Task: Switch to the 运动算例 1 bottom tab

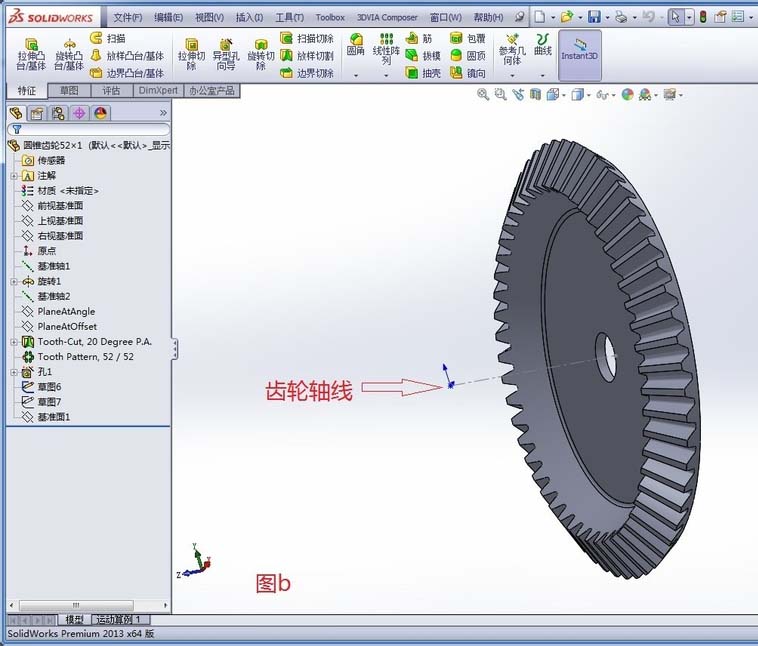Action: point(119,619)
